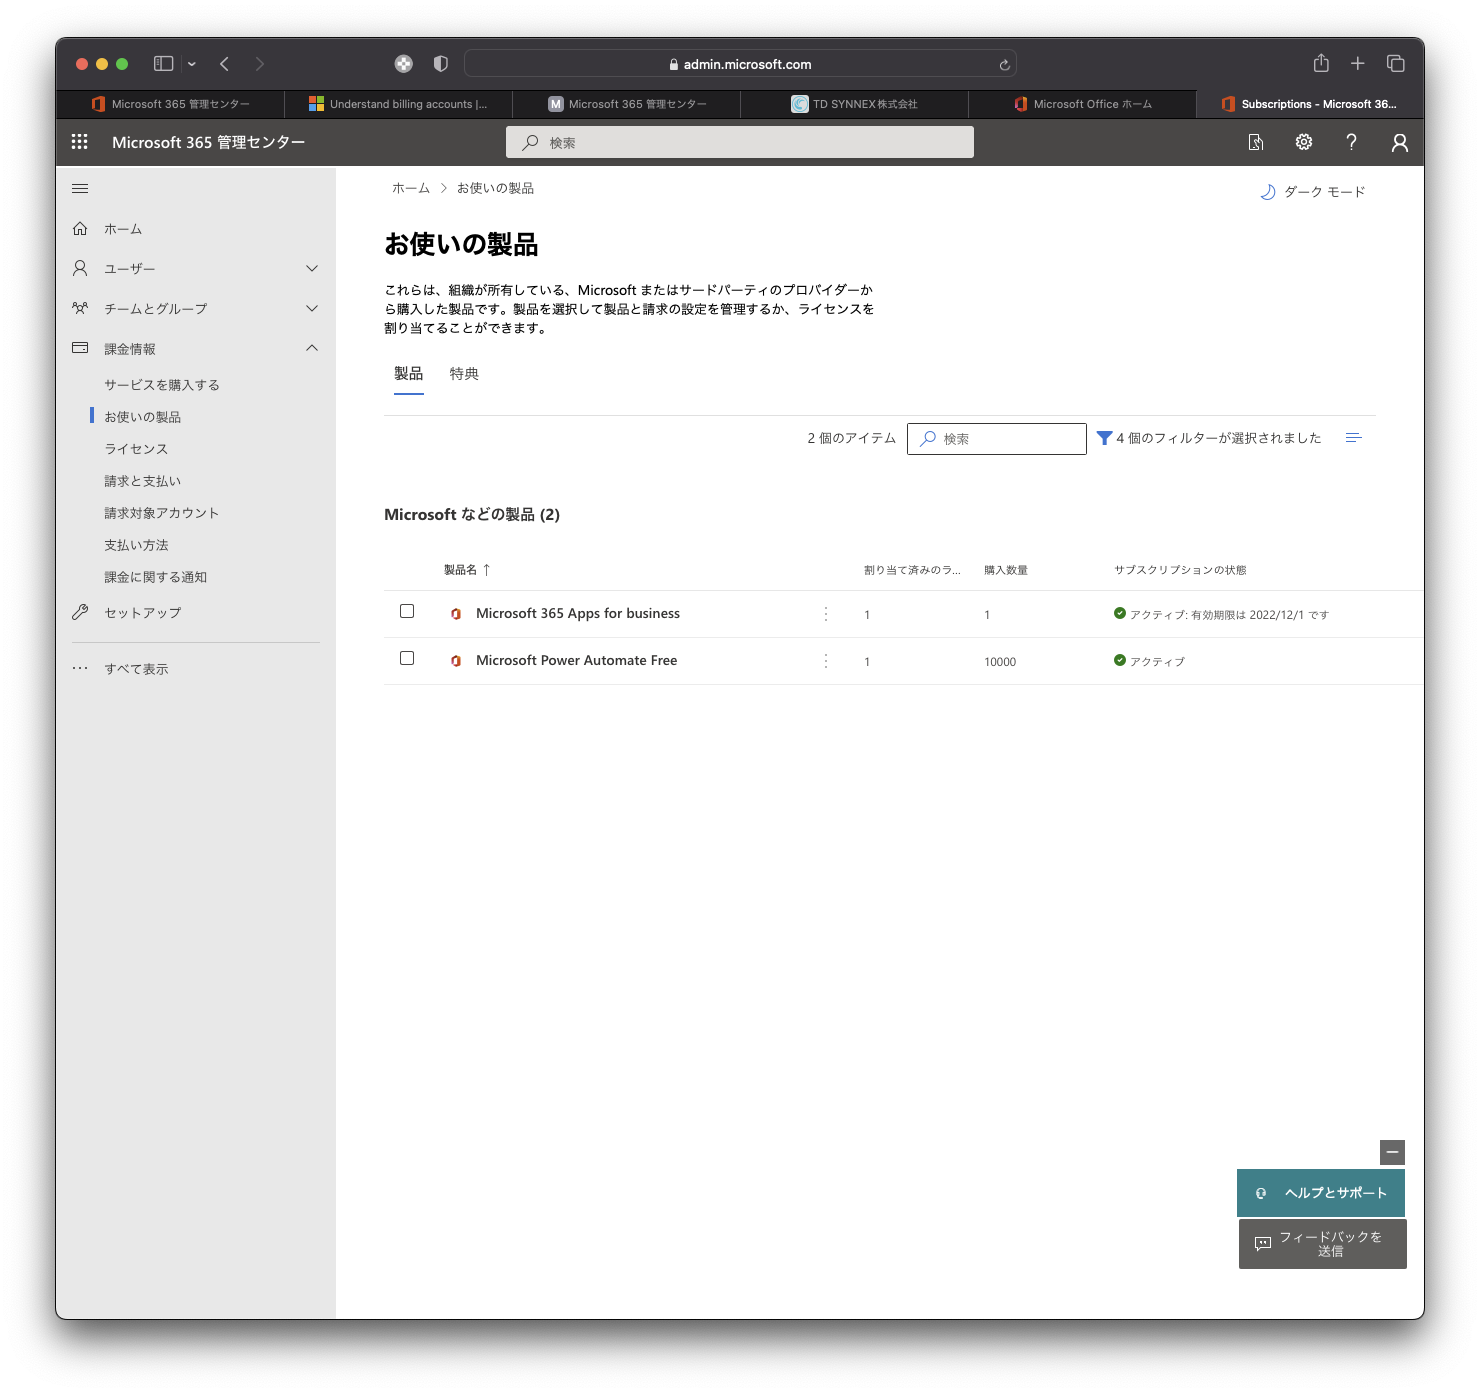Viewport: 1480px width, 1393px height.
Task: Show the Safari tab overview icon
Action: 1396,64
